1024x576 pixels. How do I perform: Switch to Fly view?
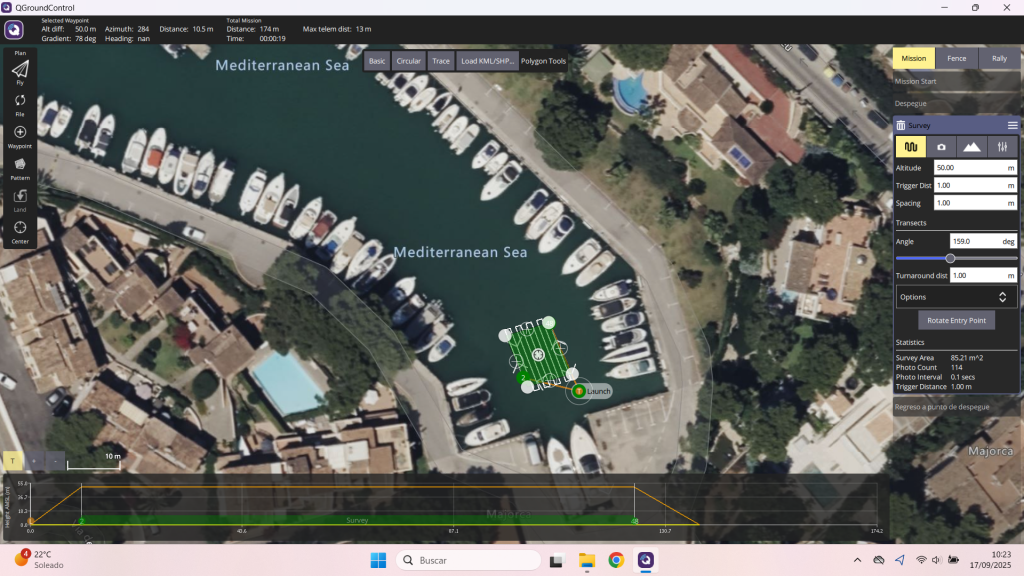coord(20,71)
